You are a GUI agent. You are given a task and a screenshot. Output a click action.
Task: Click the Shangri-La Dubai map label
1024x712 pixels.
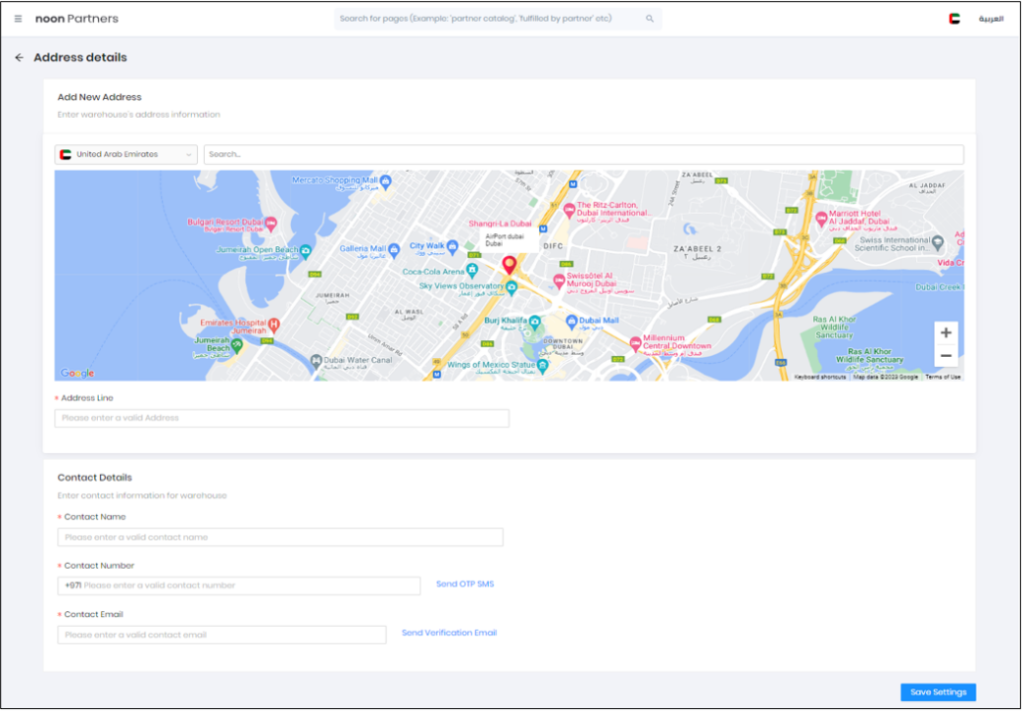[x=500, y=223]
